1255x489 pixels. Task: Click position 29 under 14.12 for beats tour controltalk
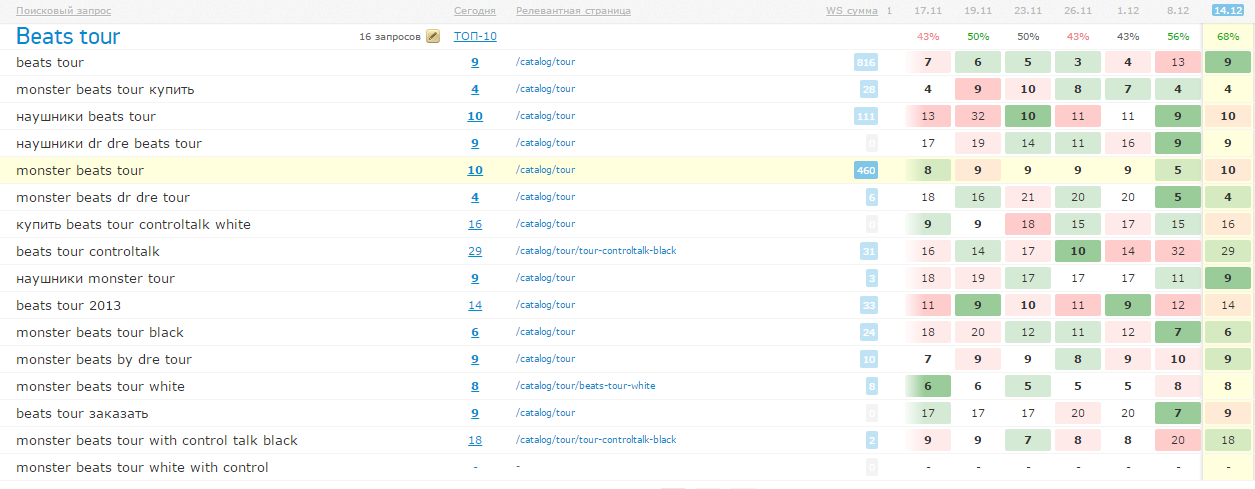[x=1228, y=251]
